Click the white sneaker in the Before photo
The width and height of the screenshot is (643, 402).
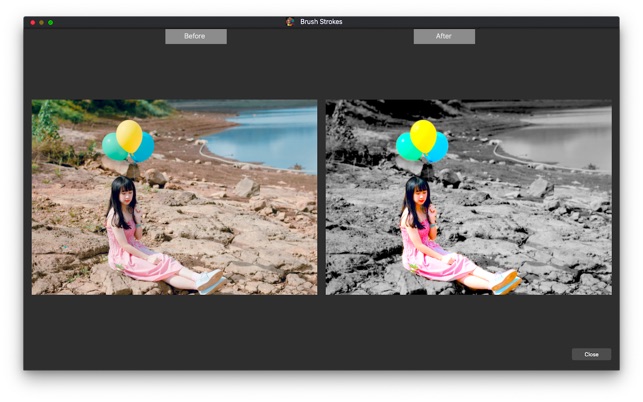210,281
